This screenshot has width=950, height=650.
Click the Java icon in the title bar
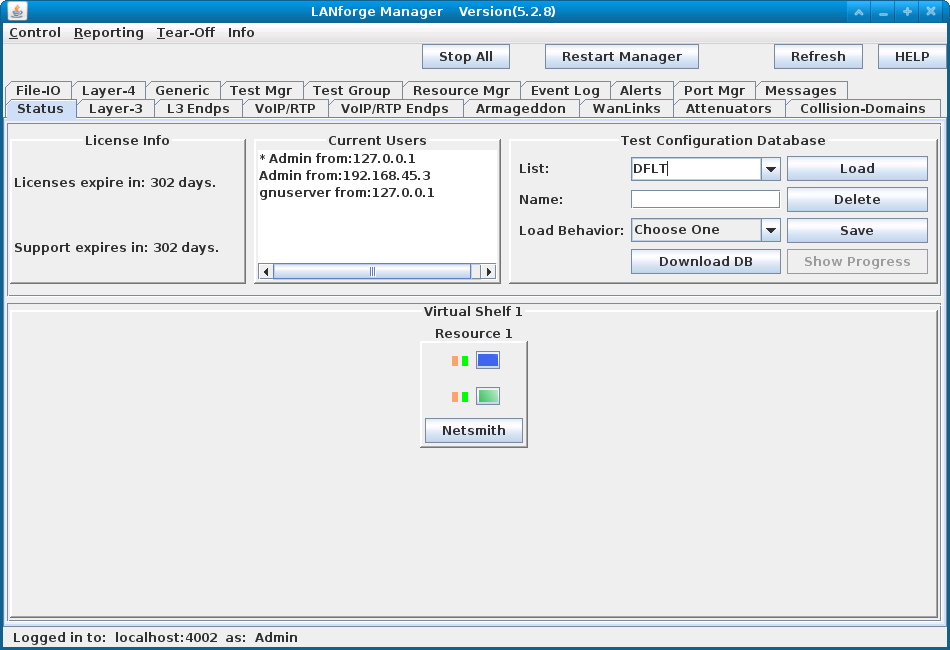18,11
